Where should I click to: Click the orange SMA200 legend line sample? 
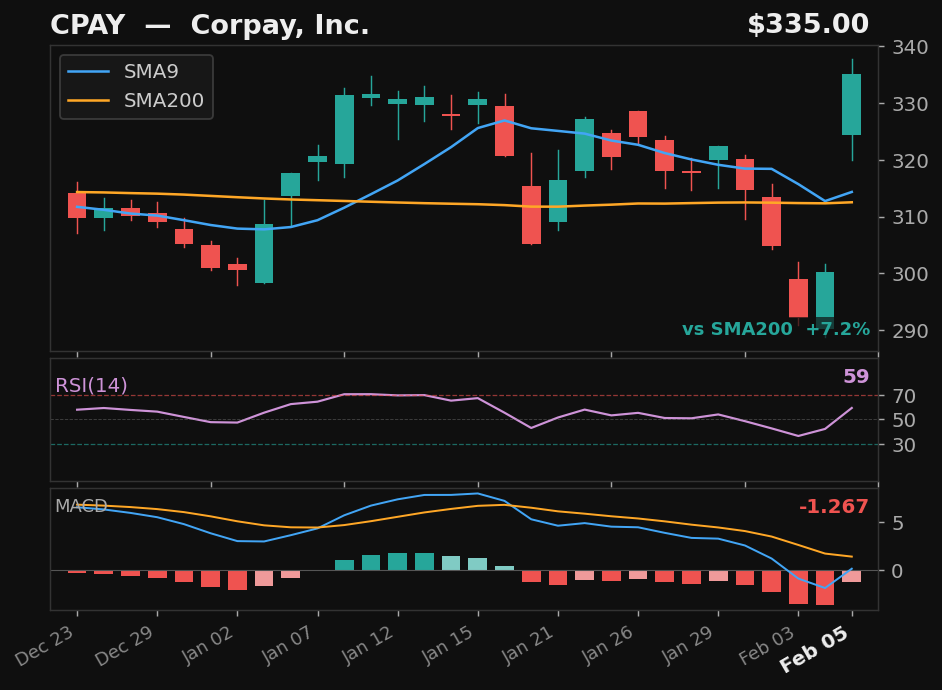tap(88, 100)
